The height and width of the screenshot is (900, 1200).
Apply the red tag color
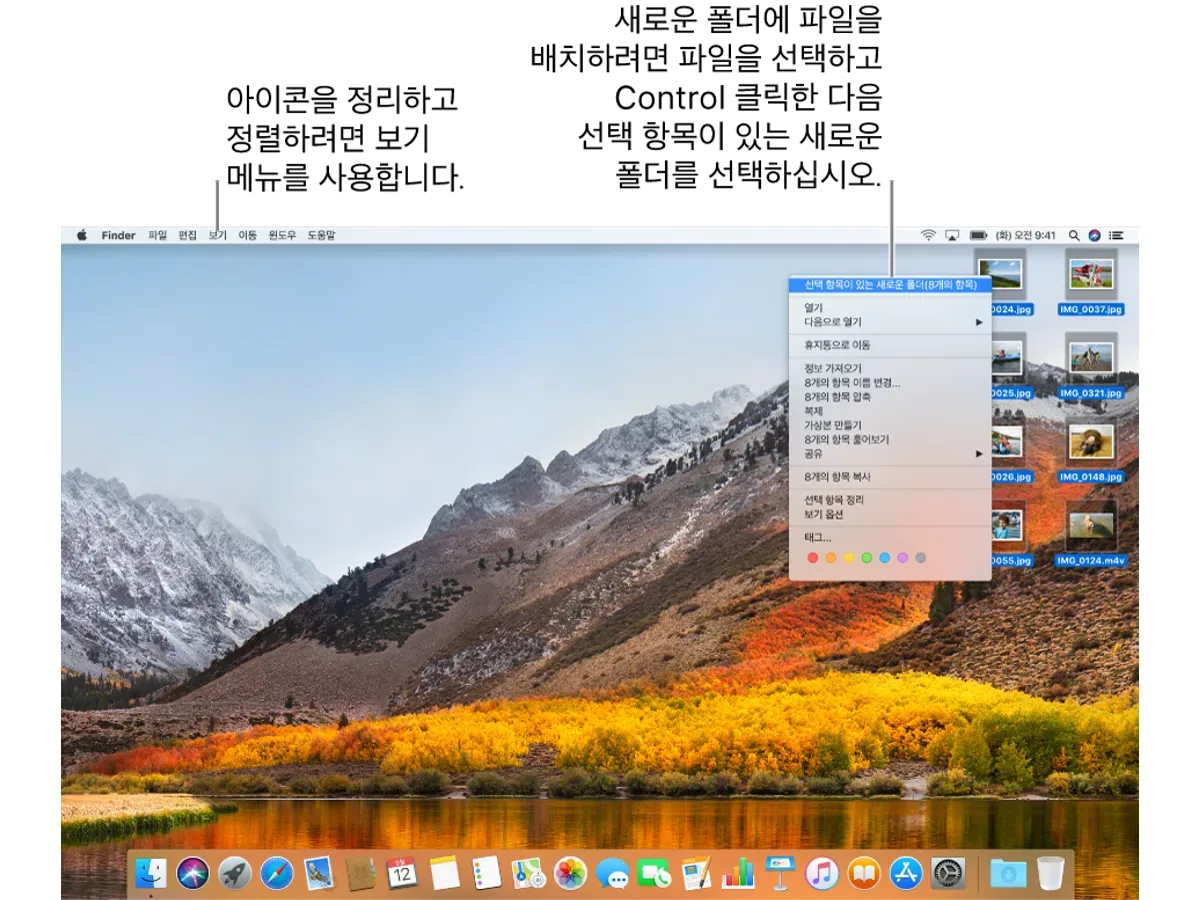tap(812, 557)
